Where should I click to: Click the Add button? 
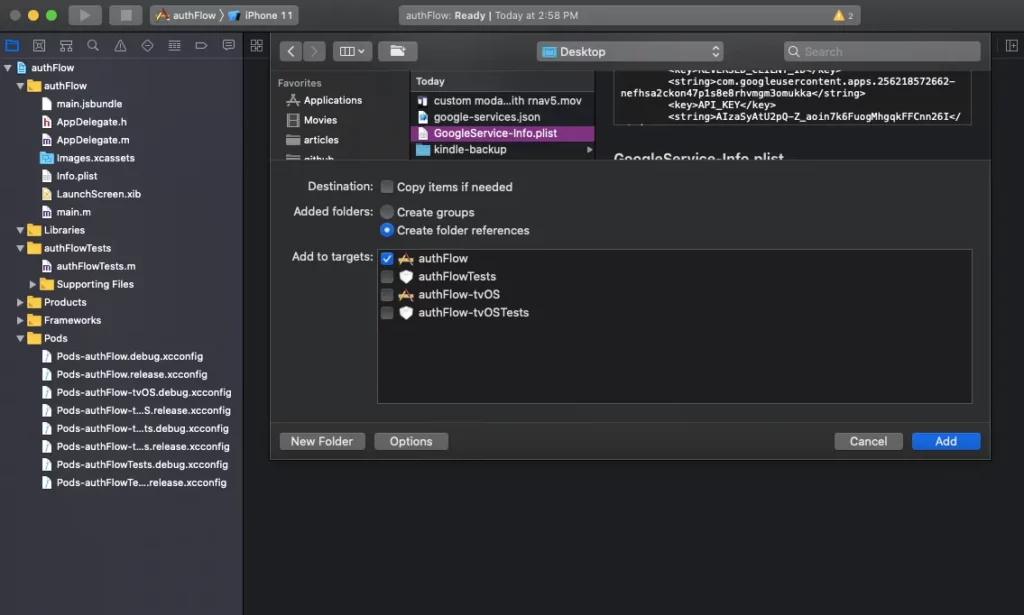pyautogui.click(x=946, y=441)
